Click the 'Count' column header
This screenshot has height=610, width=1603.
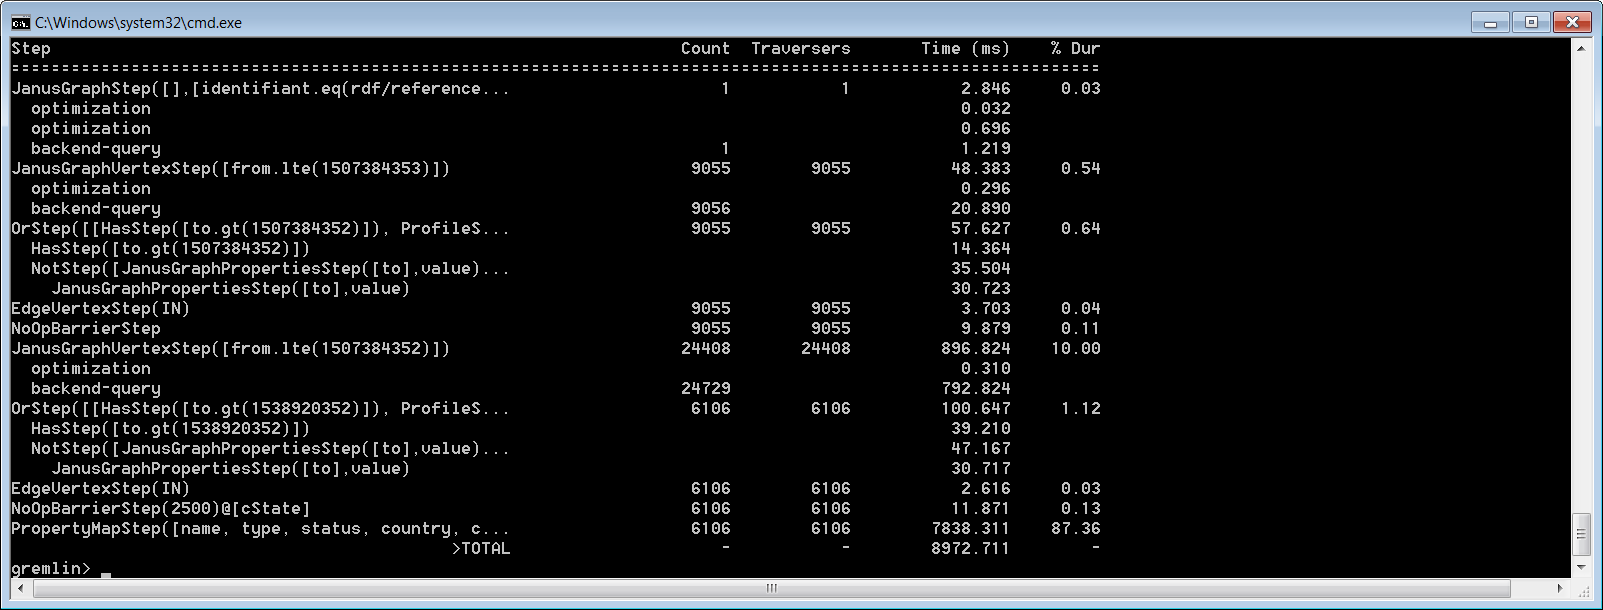705,48
